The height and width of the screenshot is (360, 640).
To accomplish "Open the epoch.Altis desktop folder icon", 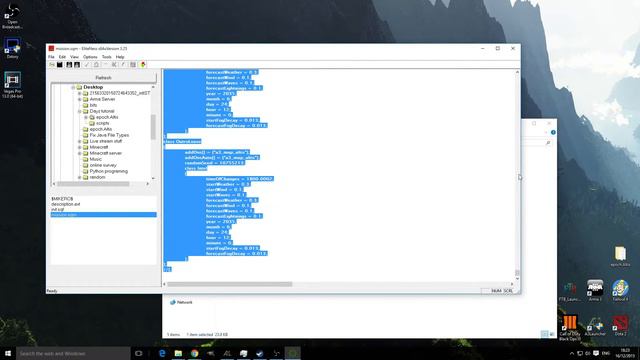I will point(620,257).
